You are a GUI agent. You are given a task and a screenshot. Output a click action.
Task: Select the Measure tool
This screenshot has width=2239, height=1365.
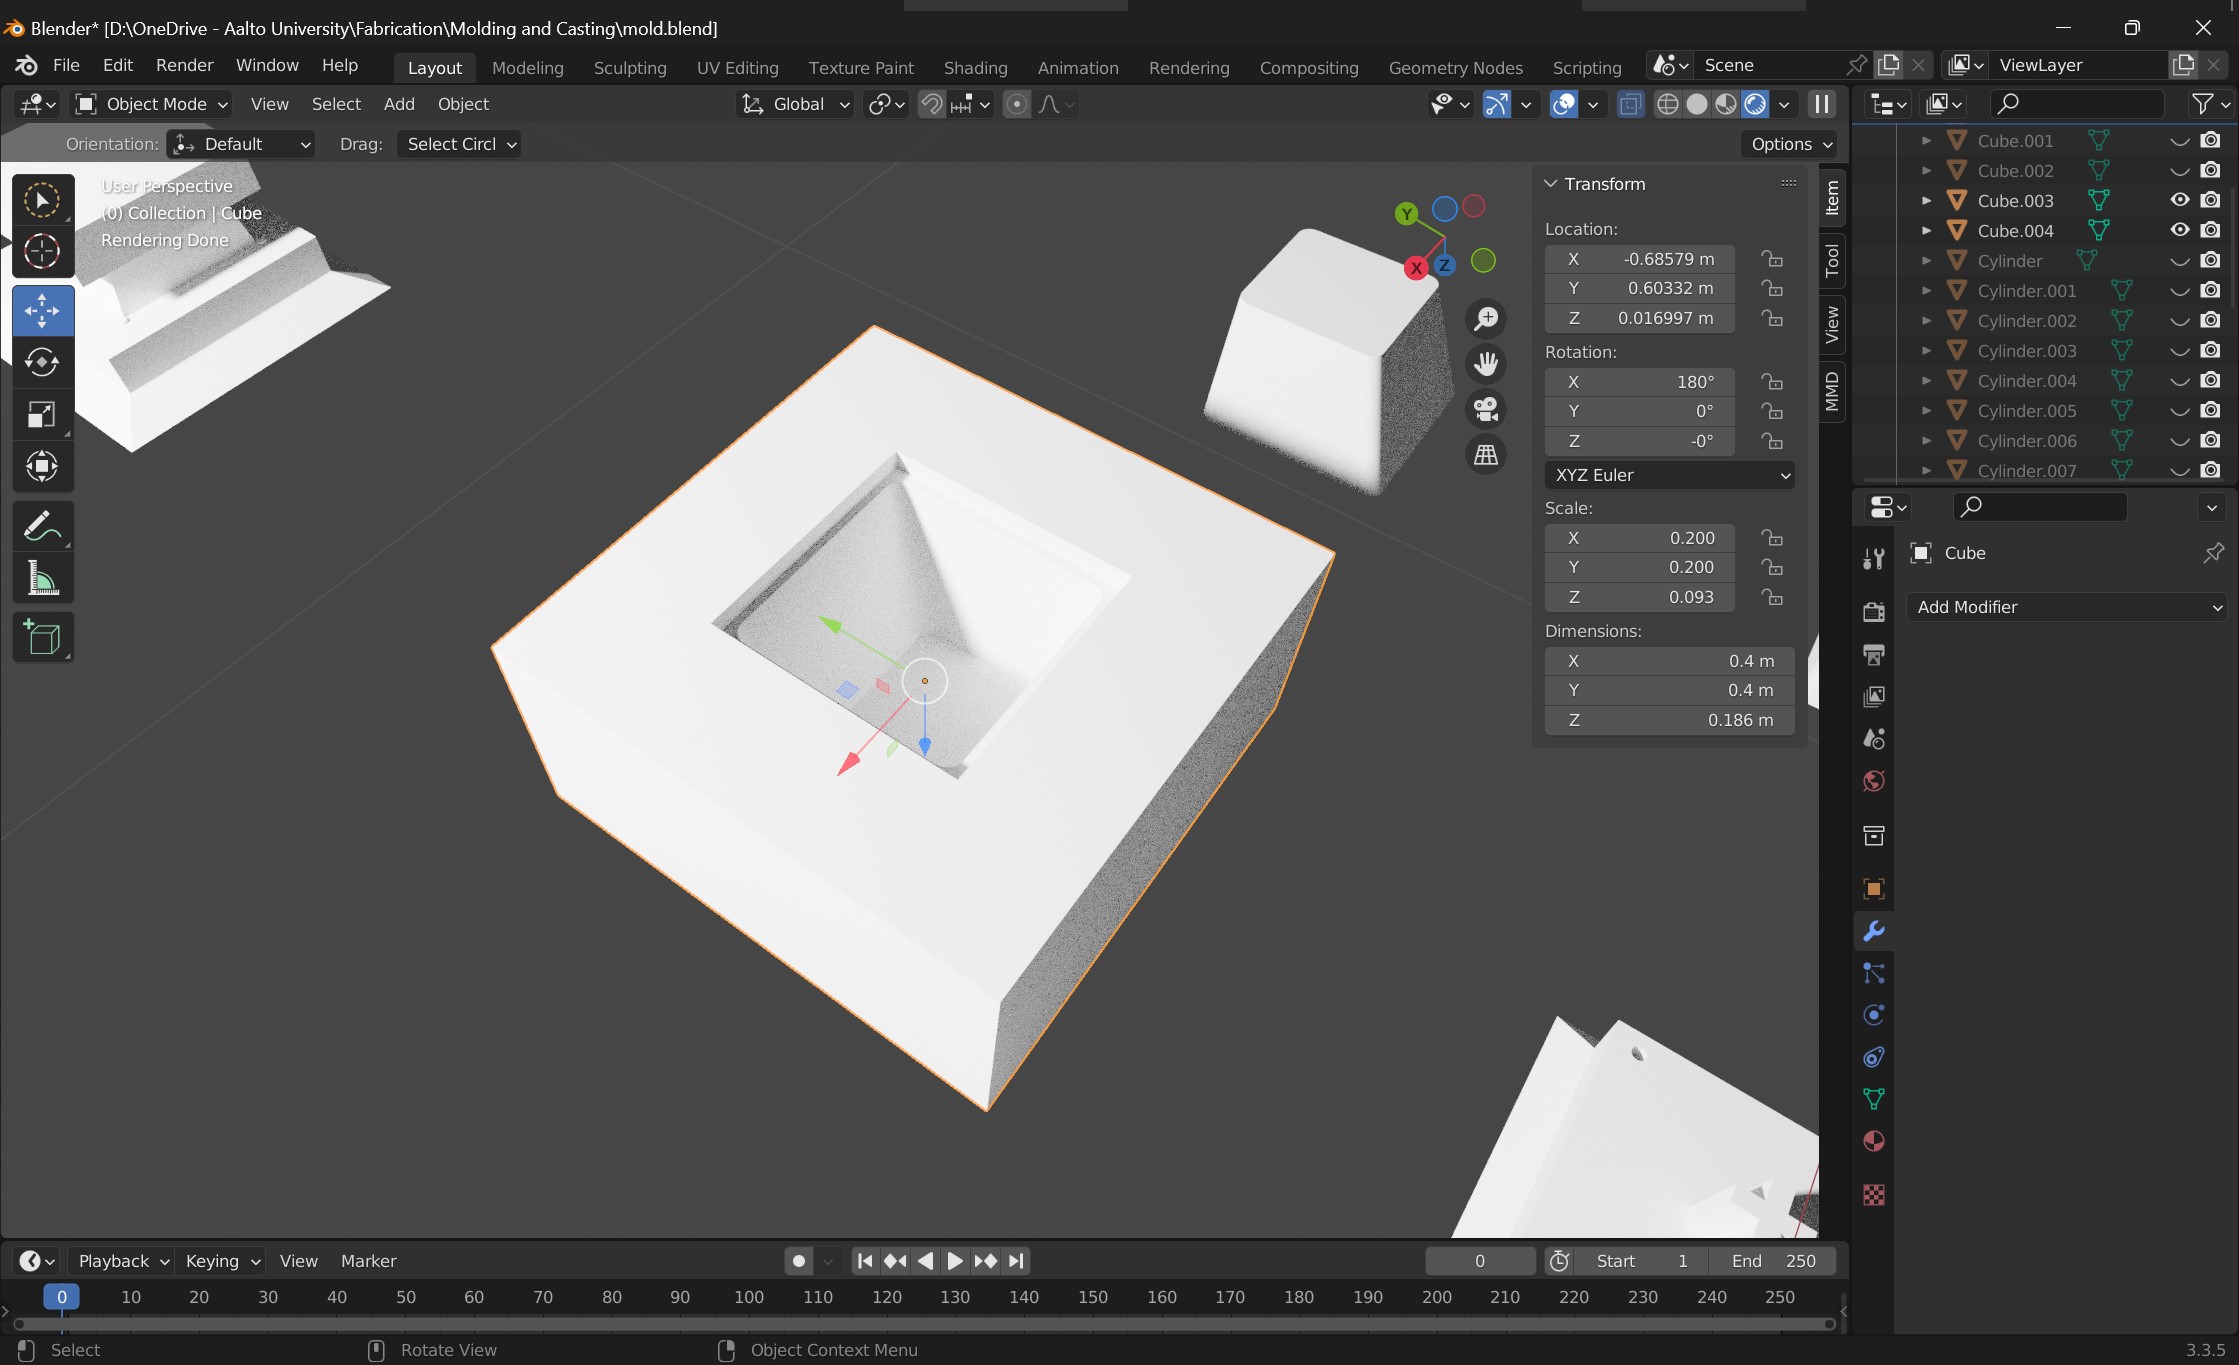42,579
